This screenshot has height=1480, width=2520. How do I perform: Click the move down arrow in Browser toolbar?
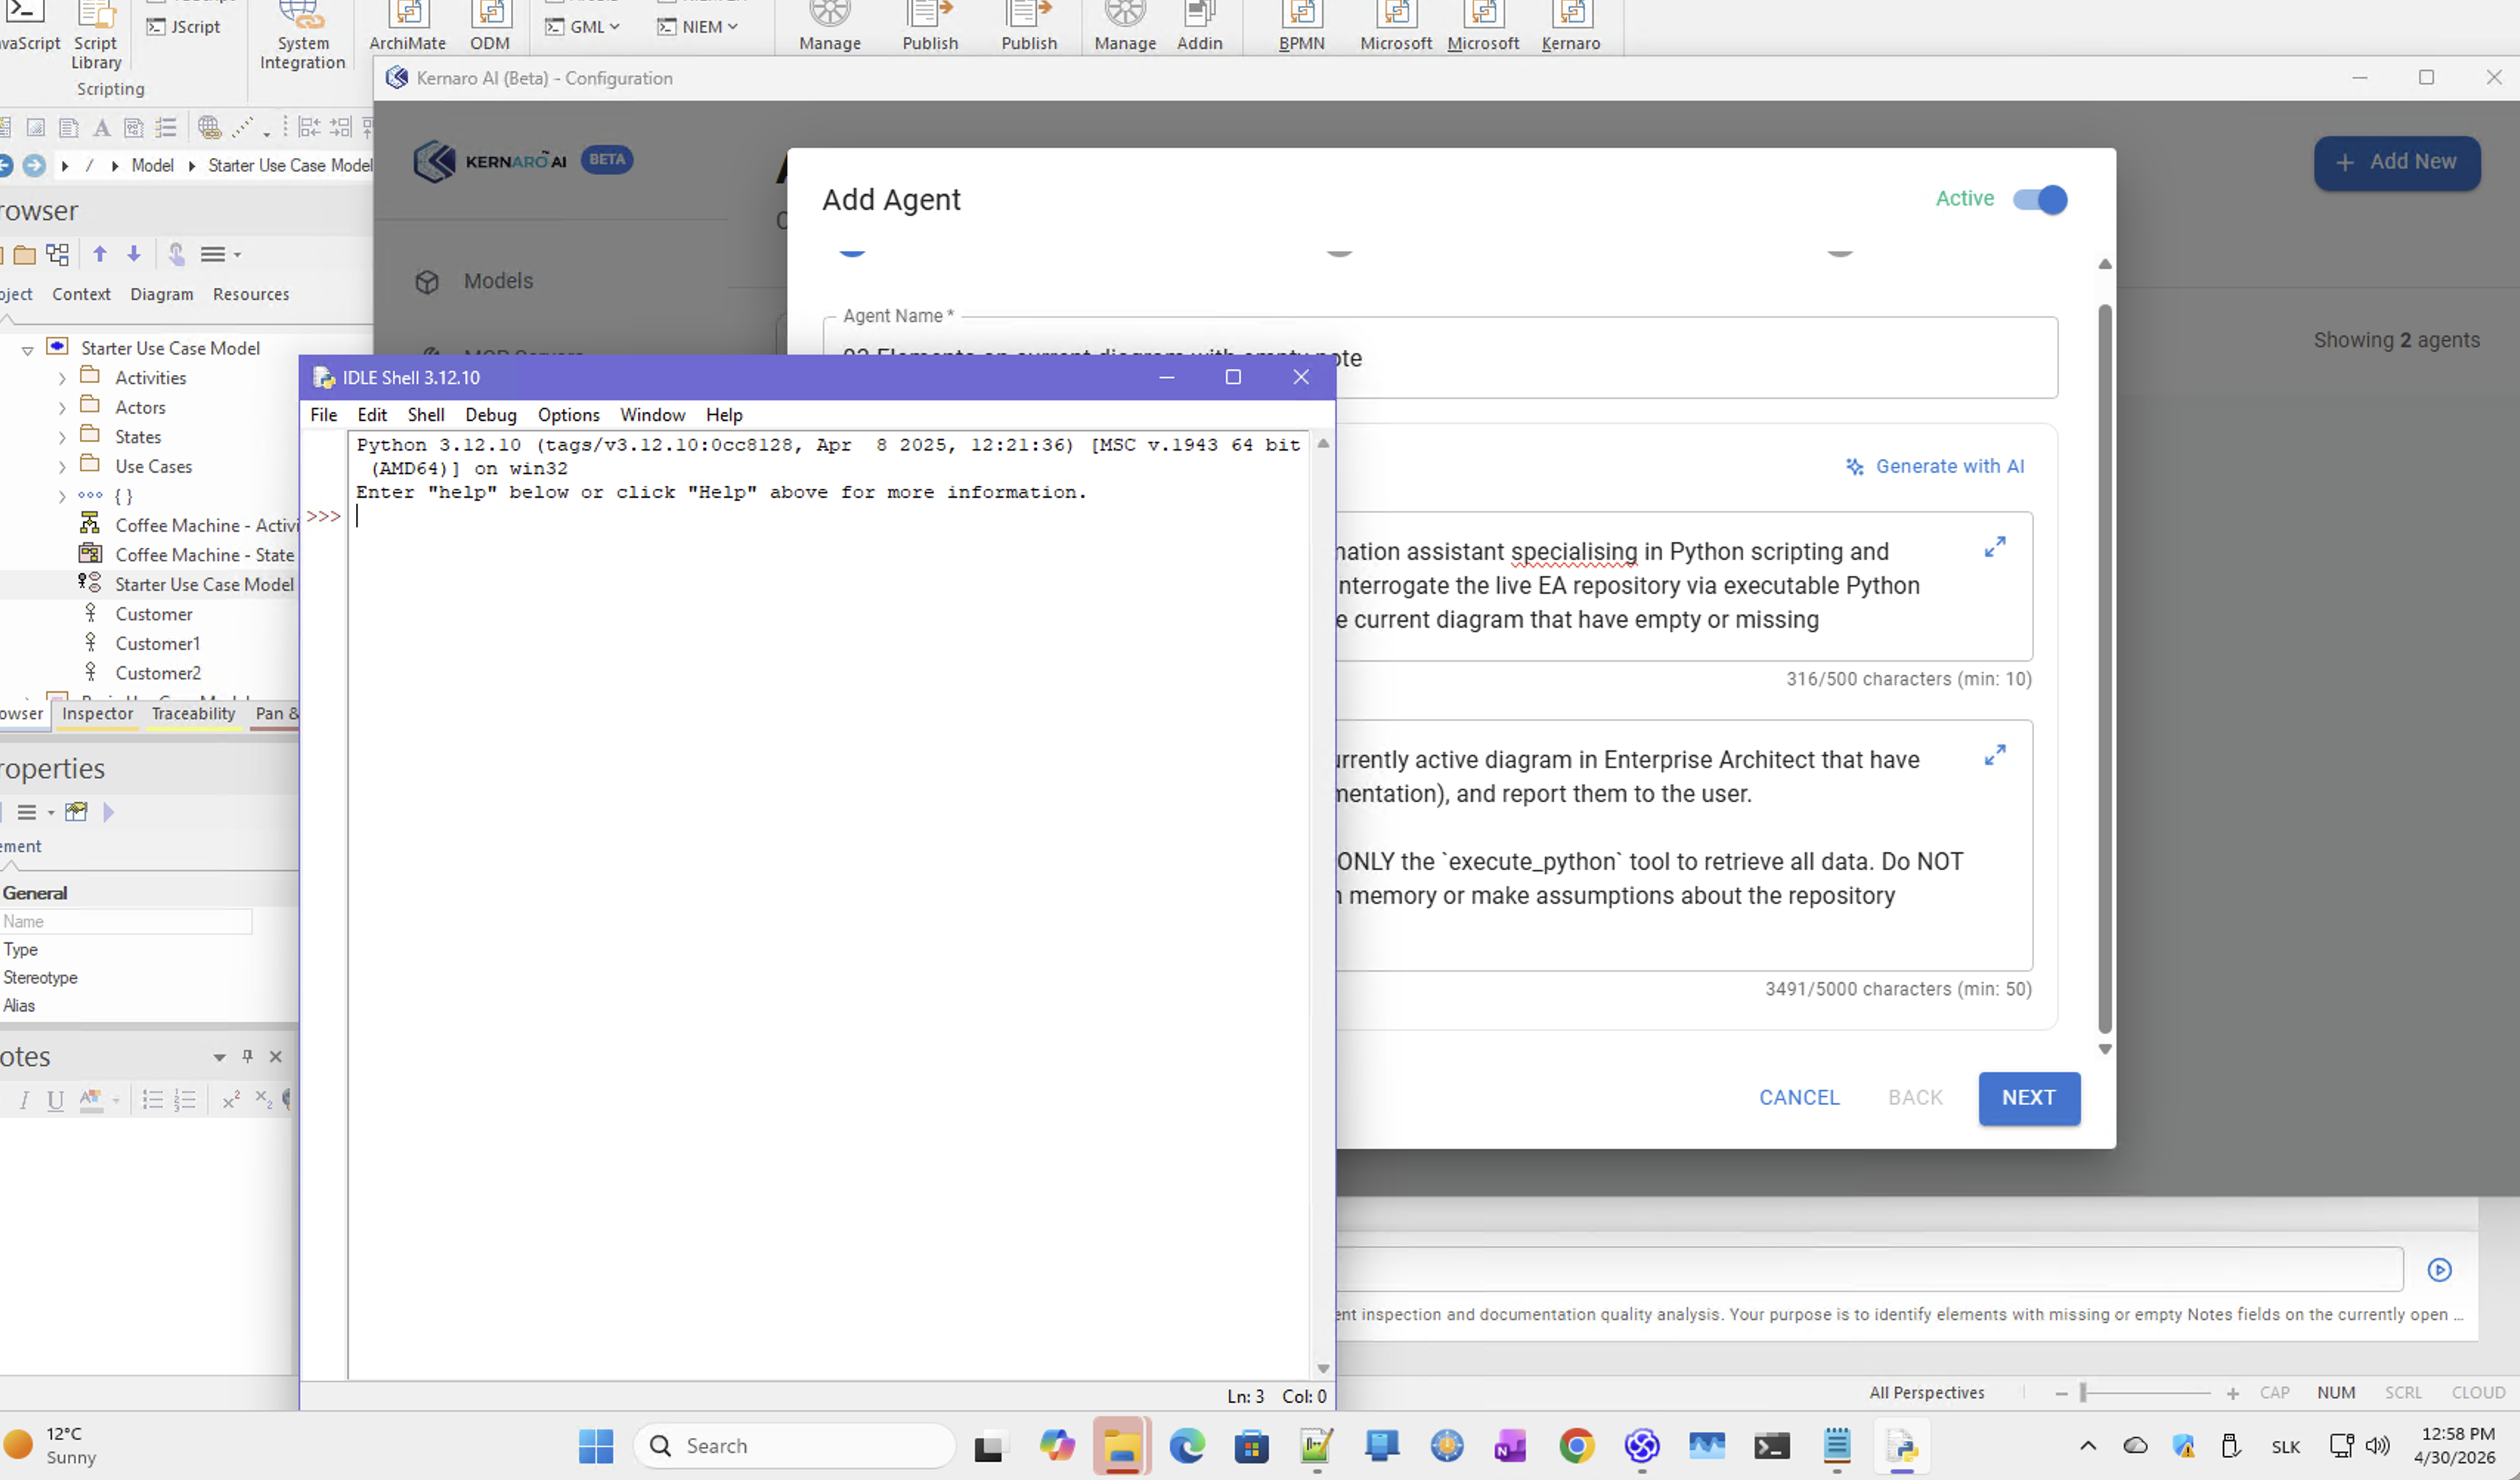point(134,254)
